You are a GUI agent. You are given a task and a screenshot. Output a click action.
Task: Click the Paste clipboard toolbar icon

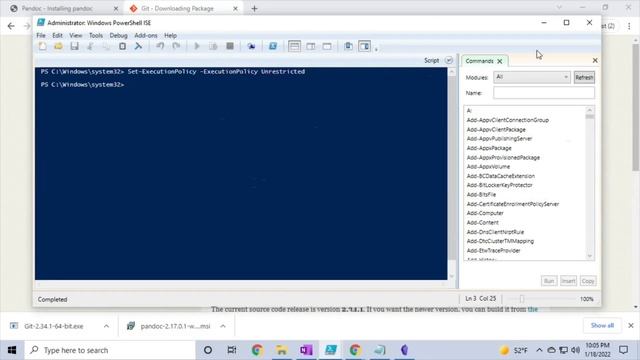[x=122, y=46]
